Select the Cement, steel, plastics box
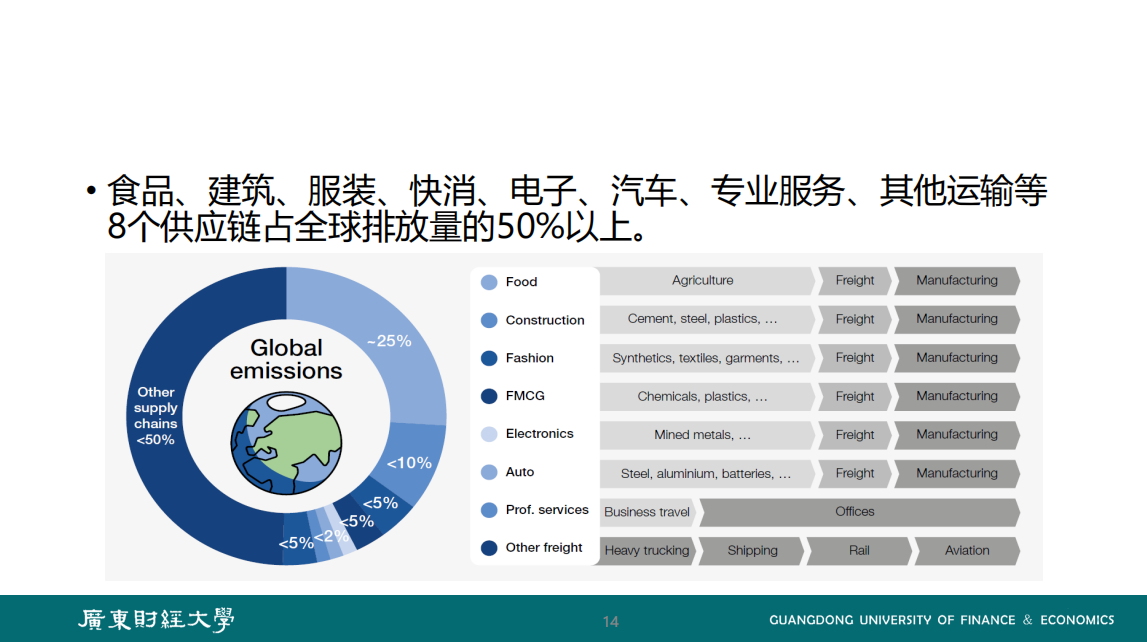The width and height of the screenshot is (1147, 642). click(x=704, y=319)
